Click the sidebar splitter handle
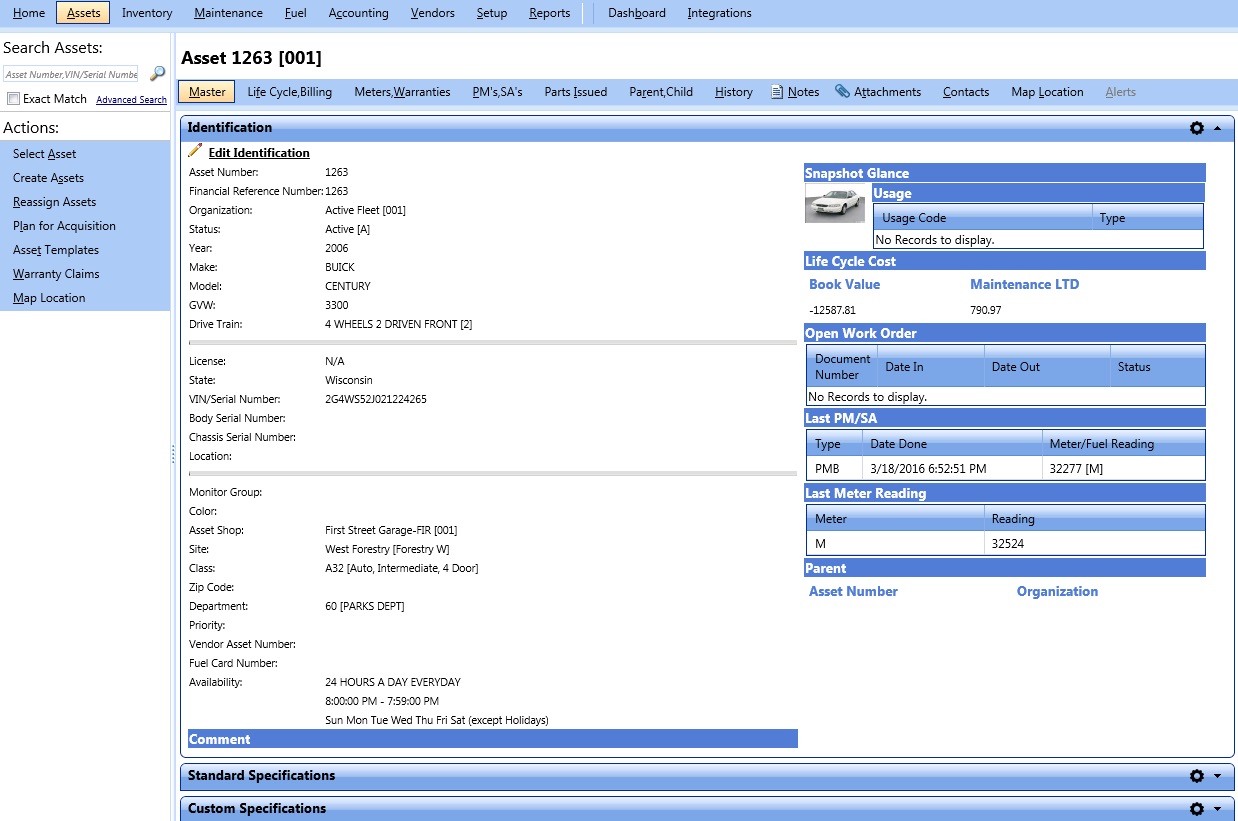 click(173, 454)
